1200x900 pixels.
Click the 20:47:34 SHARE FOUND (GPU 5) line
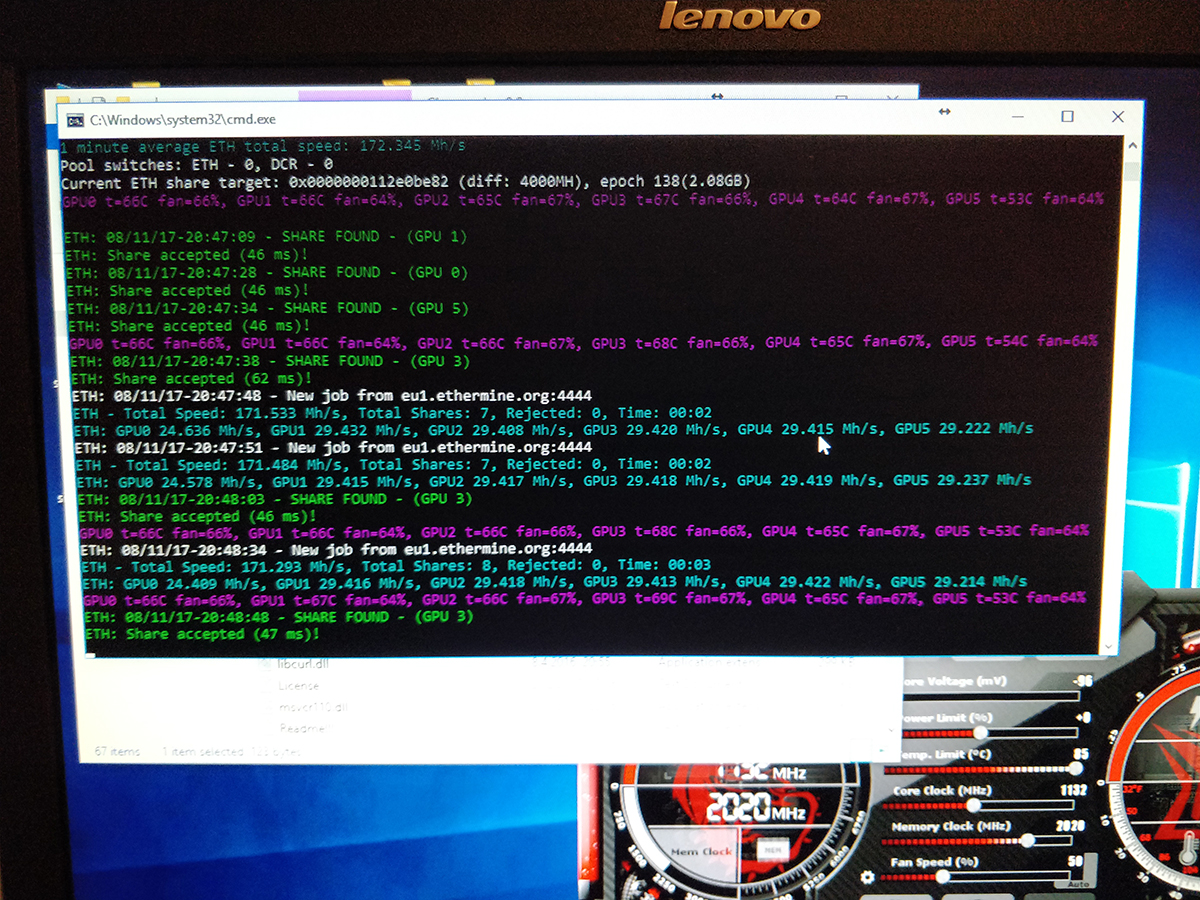tap(266, 308)
